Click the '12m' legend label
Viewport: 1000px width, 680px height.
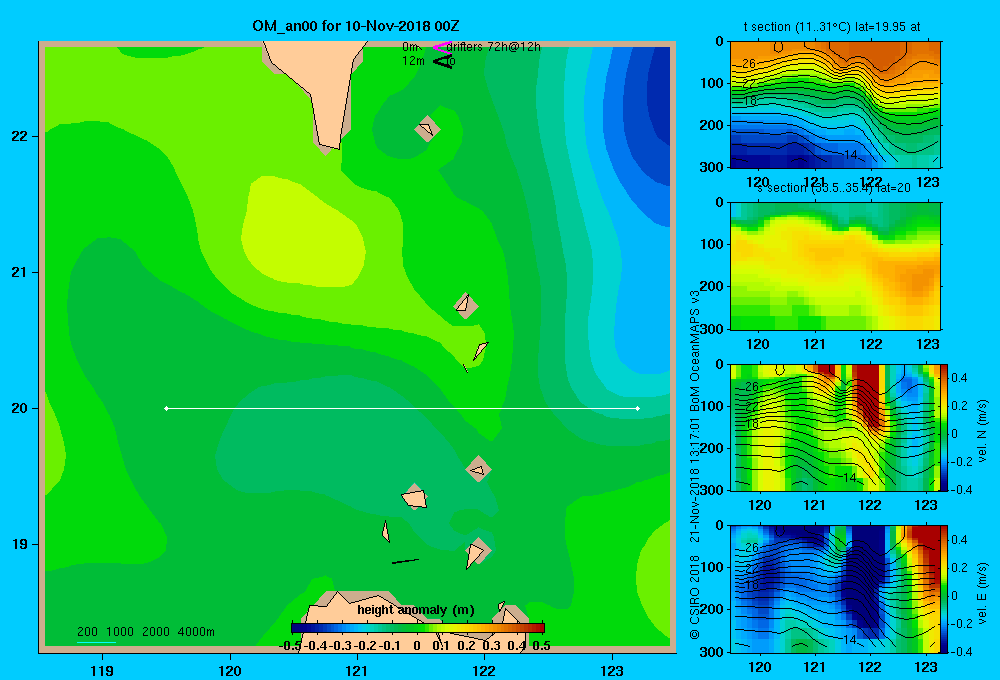[x=413, y=61]
